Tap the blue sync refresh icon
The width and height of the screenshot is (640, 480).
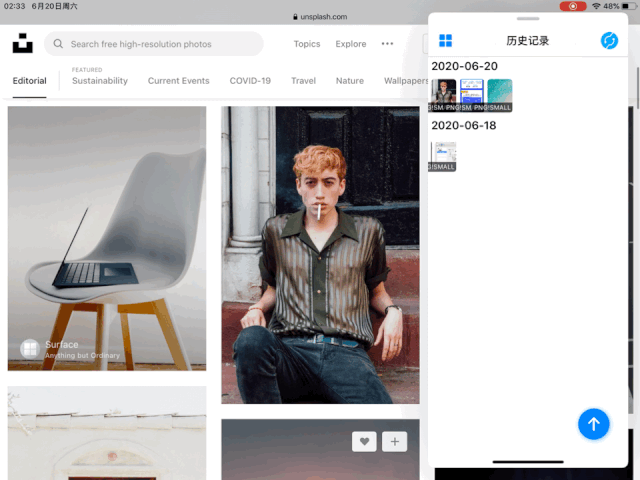tap(609, 40)
